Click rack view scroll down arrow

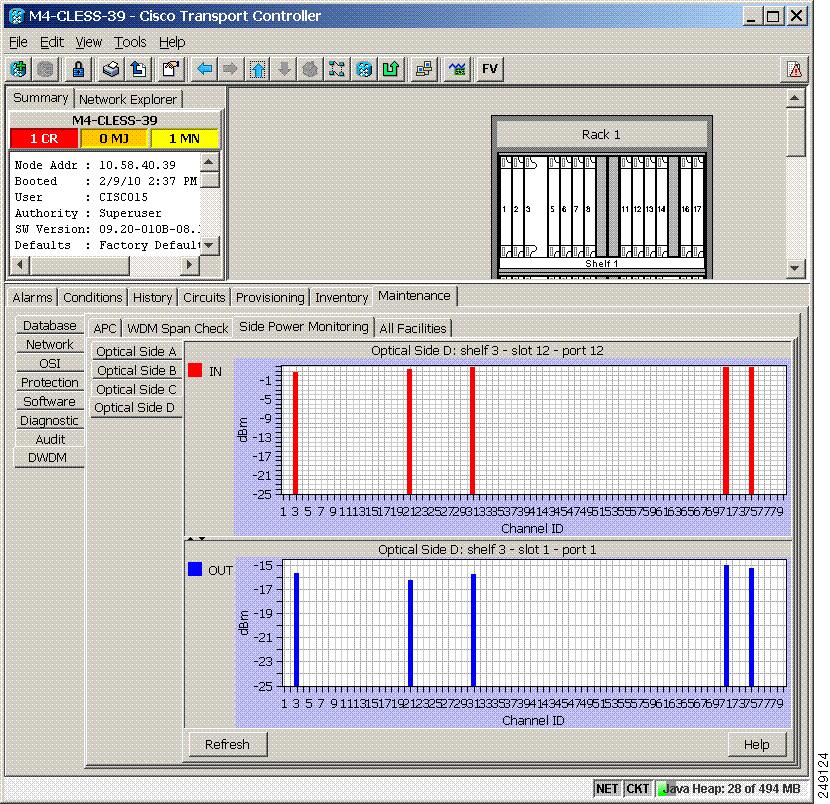795,268
